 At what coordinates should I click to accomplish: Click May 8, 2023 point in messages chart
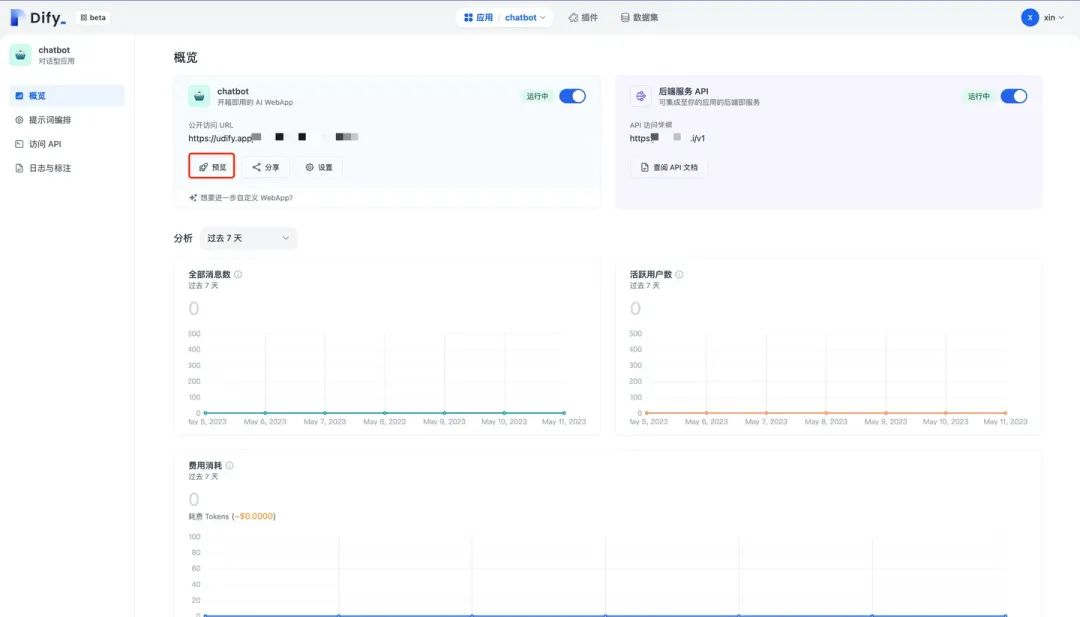[384, 413]
